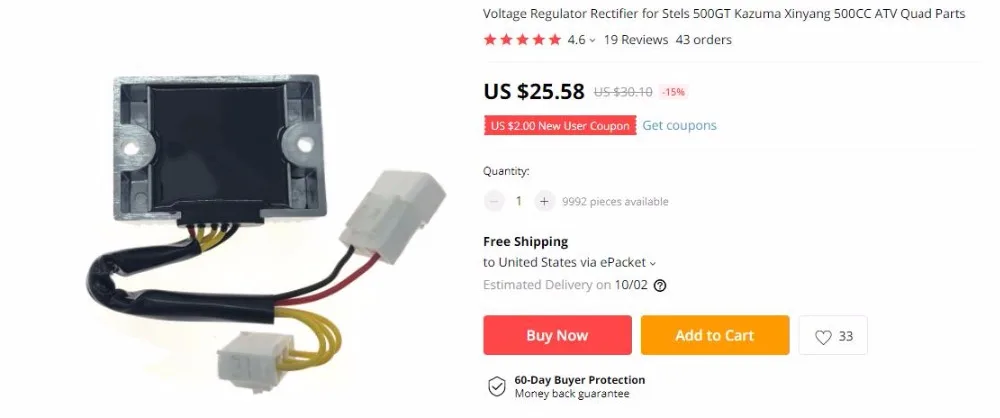
Task: Click the buyer protection shield icon
Action: click(497, 386)
